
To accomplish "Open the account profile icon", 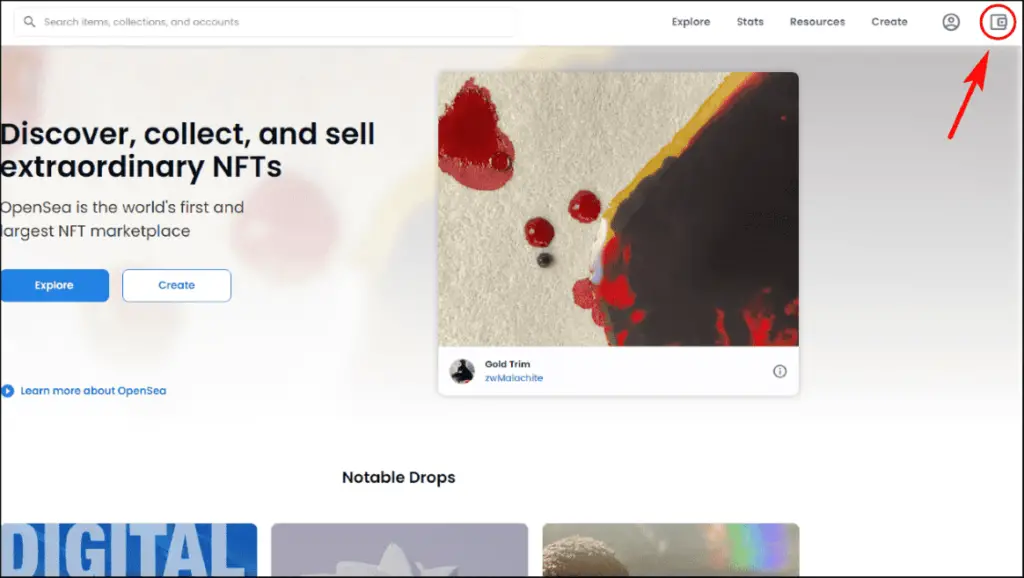I will tap(951, 22).
